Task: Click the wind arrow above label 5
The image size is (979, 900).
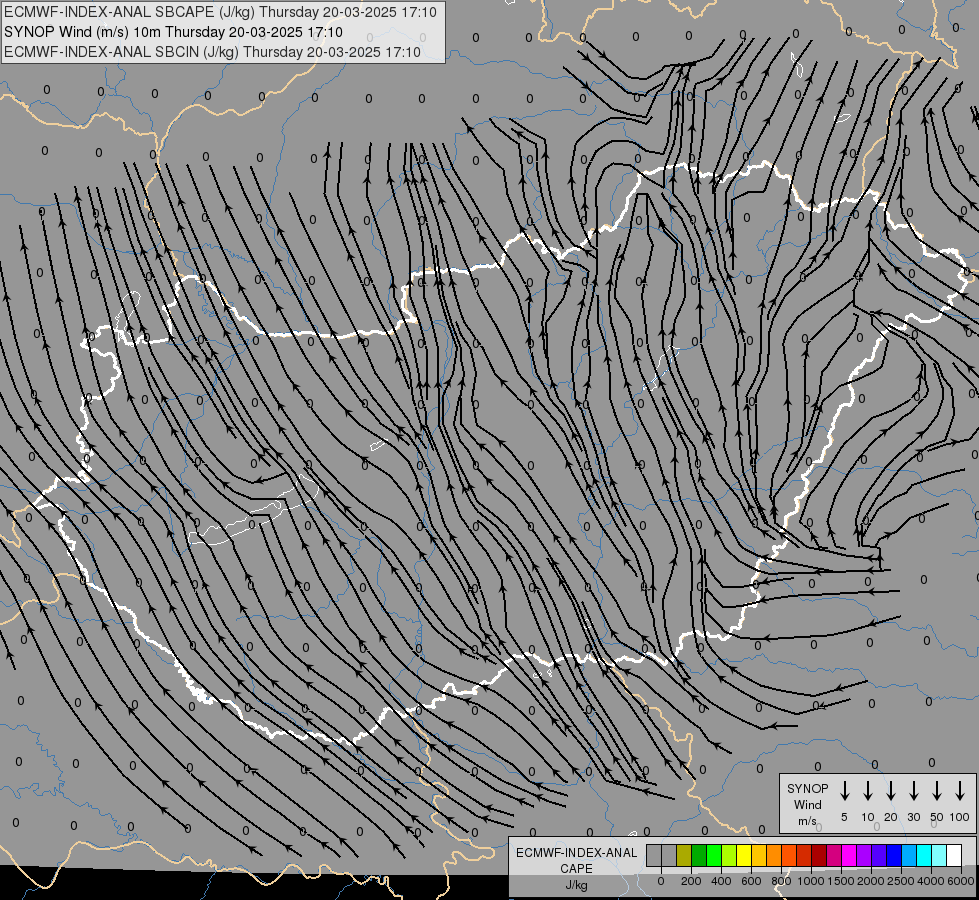Action: pos(844,791)
